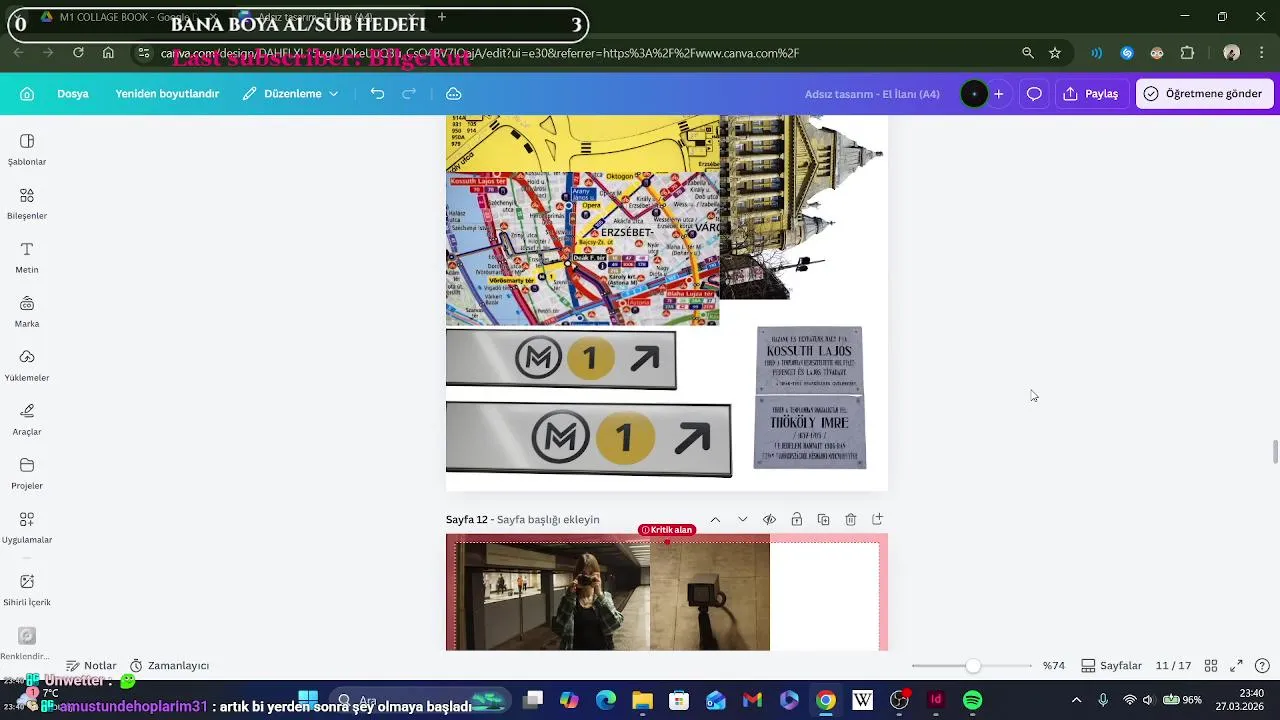Open the user avatar circle
Screen dimensions: 1280x720
(974, 94)
